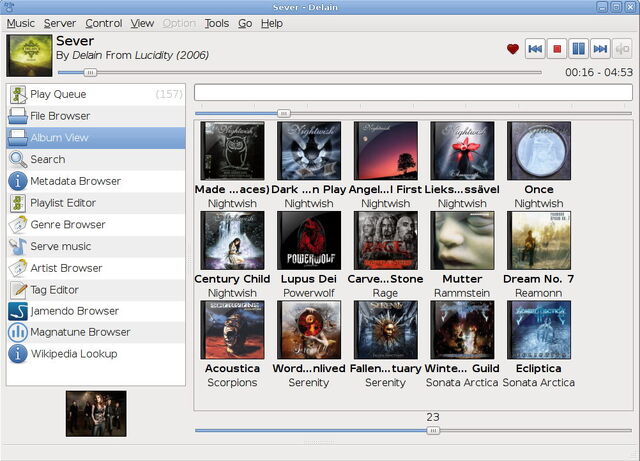Click the Play Queue sidebar icon
This screenshot has width=640, height=461.
[x=18, y=94]
